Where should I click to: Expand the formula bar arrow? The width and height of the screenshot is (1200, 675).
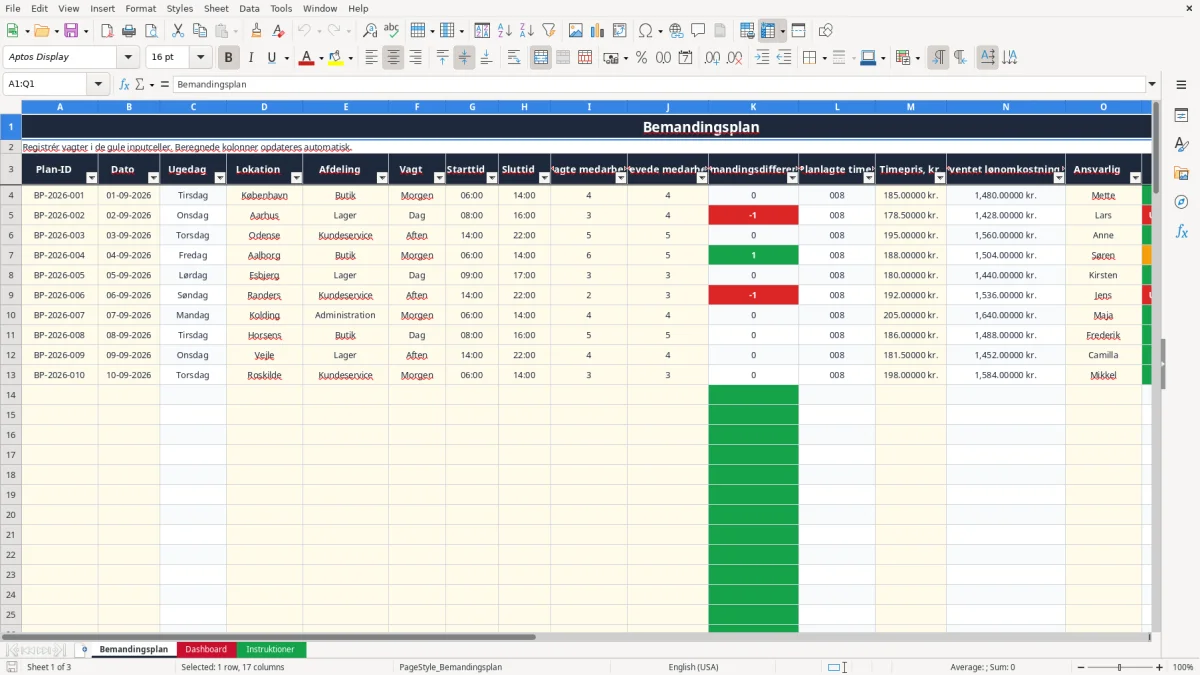(x=1153, y=84)
